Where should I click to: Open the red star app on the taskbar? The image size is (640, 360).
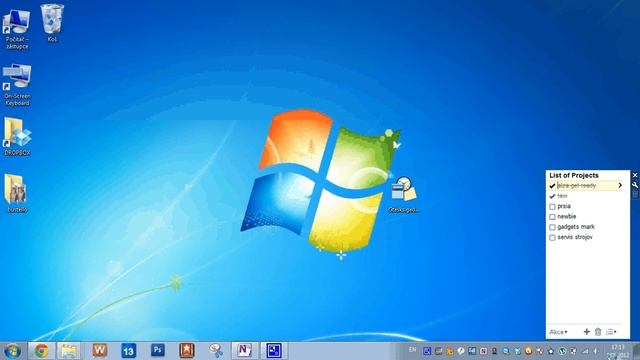[x=187, y=350]
